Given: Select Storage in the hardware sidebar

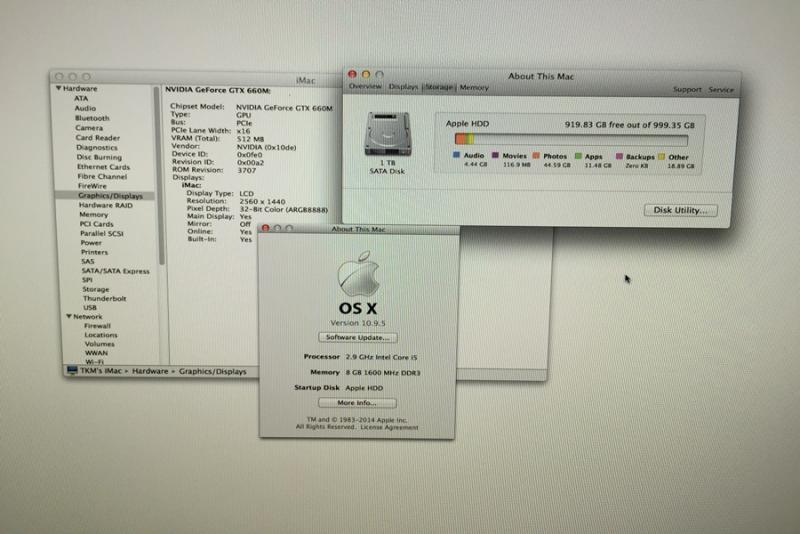Looking at the screenshot, I should pyautogui.click(x=96, y=289).
